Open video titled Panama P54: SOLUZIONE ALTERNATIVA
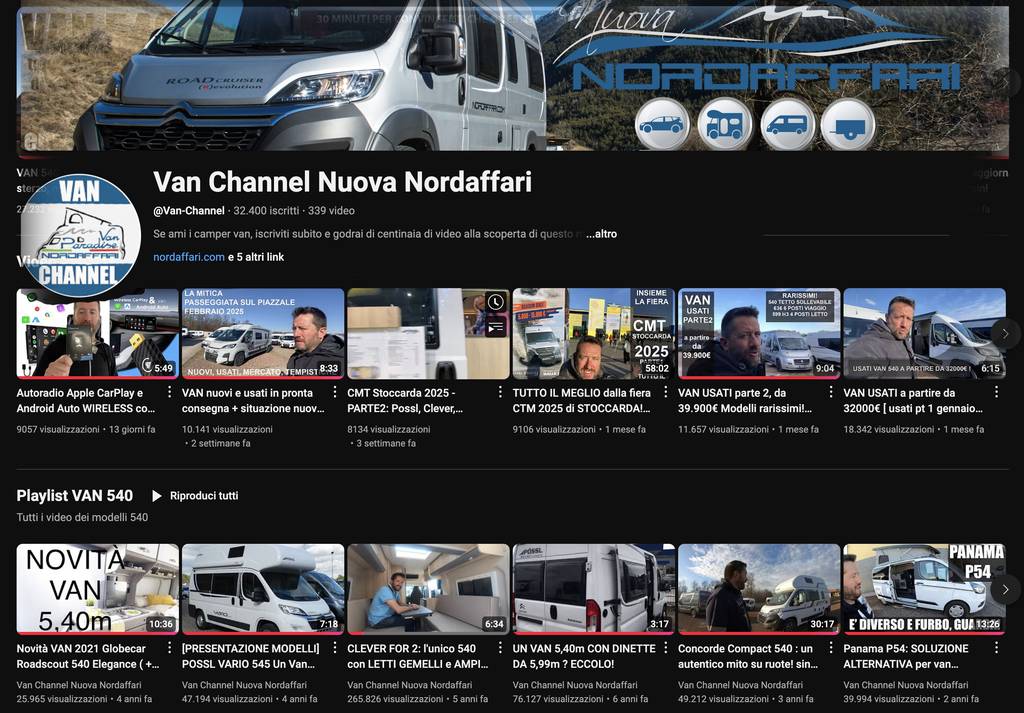Screen dimensions: 1024x713 [x=906, y=656]
